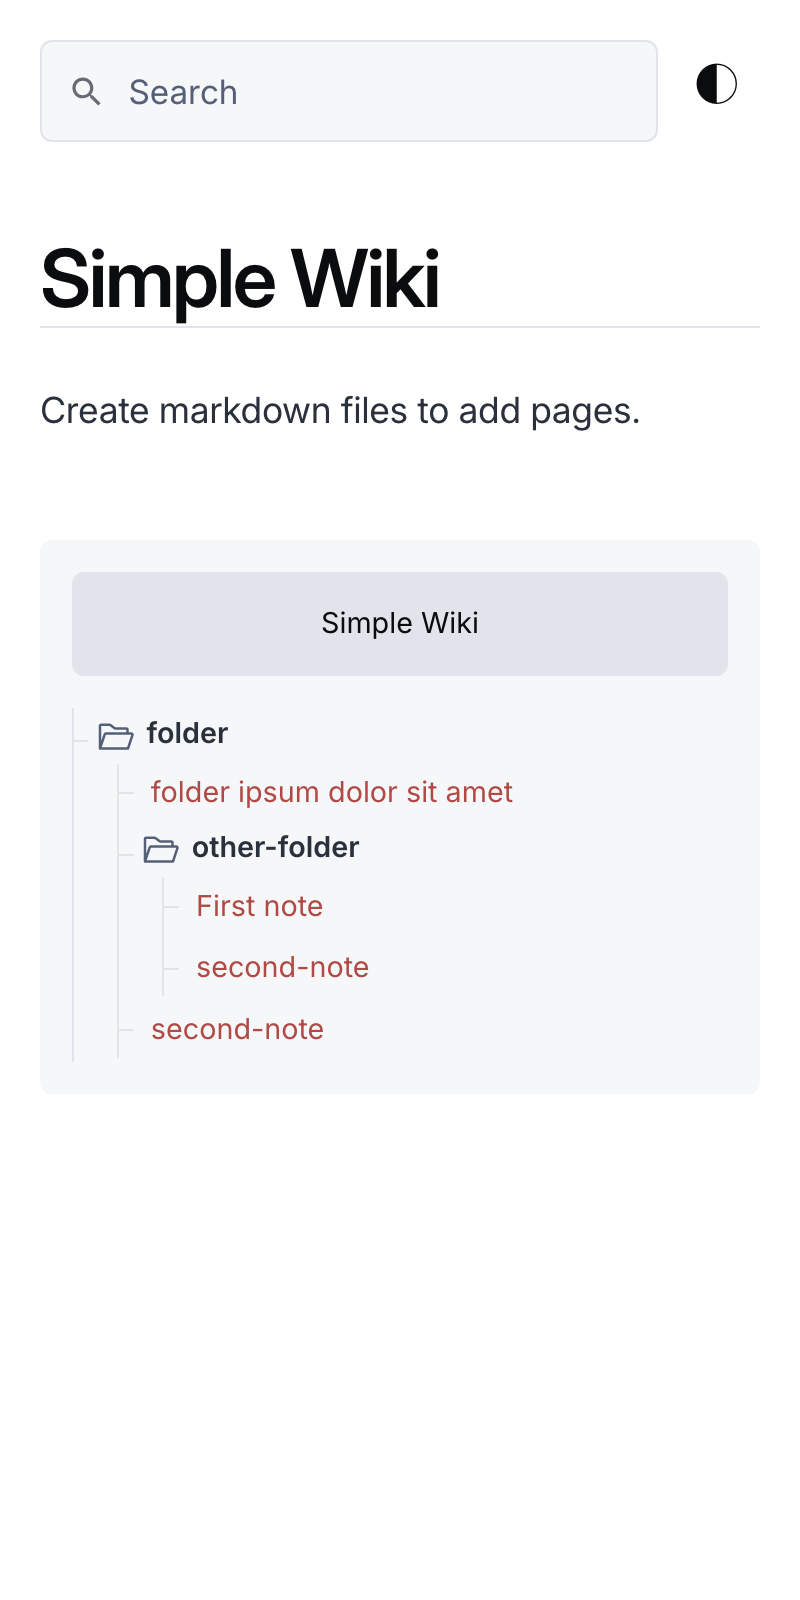This screenshot has height=1600, width=800.
Task: Click the word "Simple" in large heading
Action: (x=158, y=280)
